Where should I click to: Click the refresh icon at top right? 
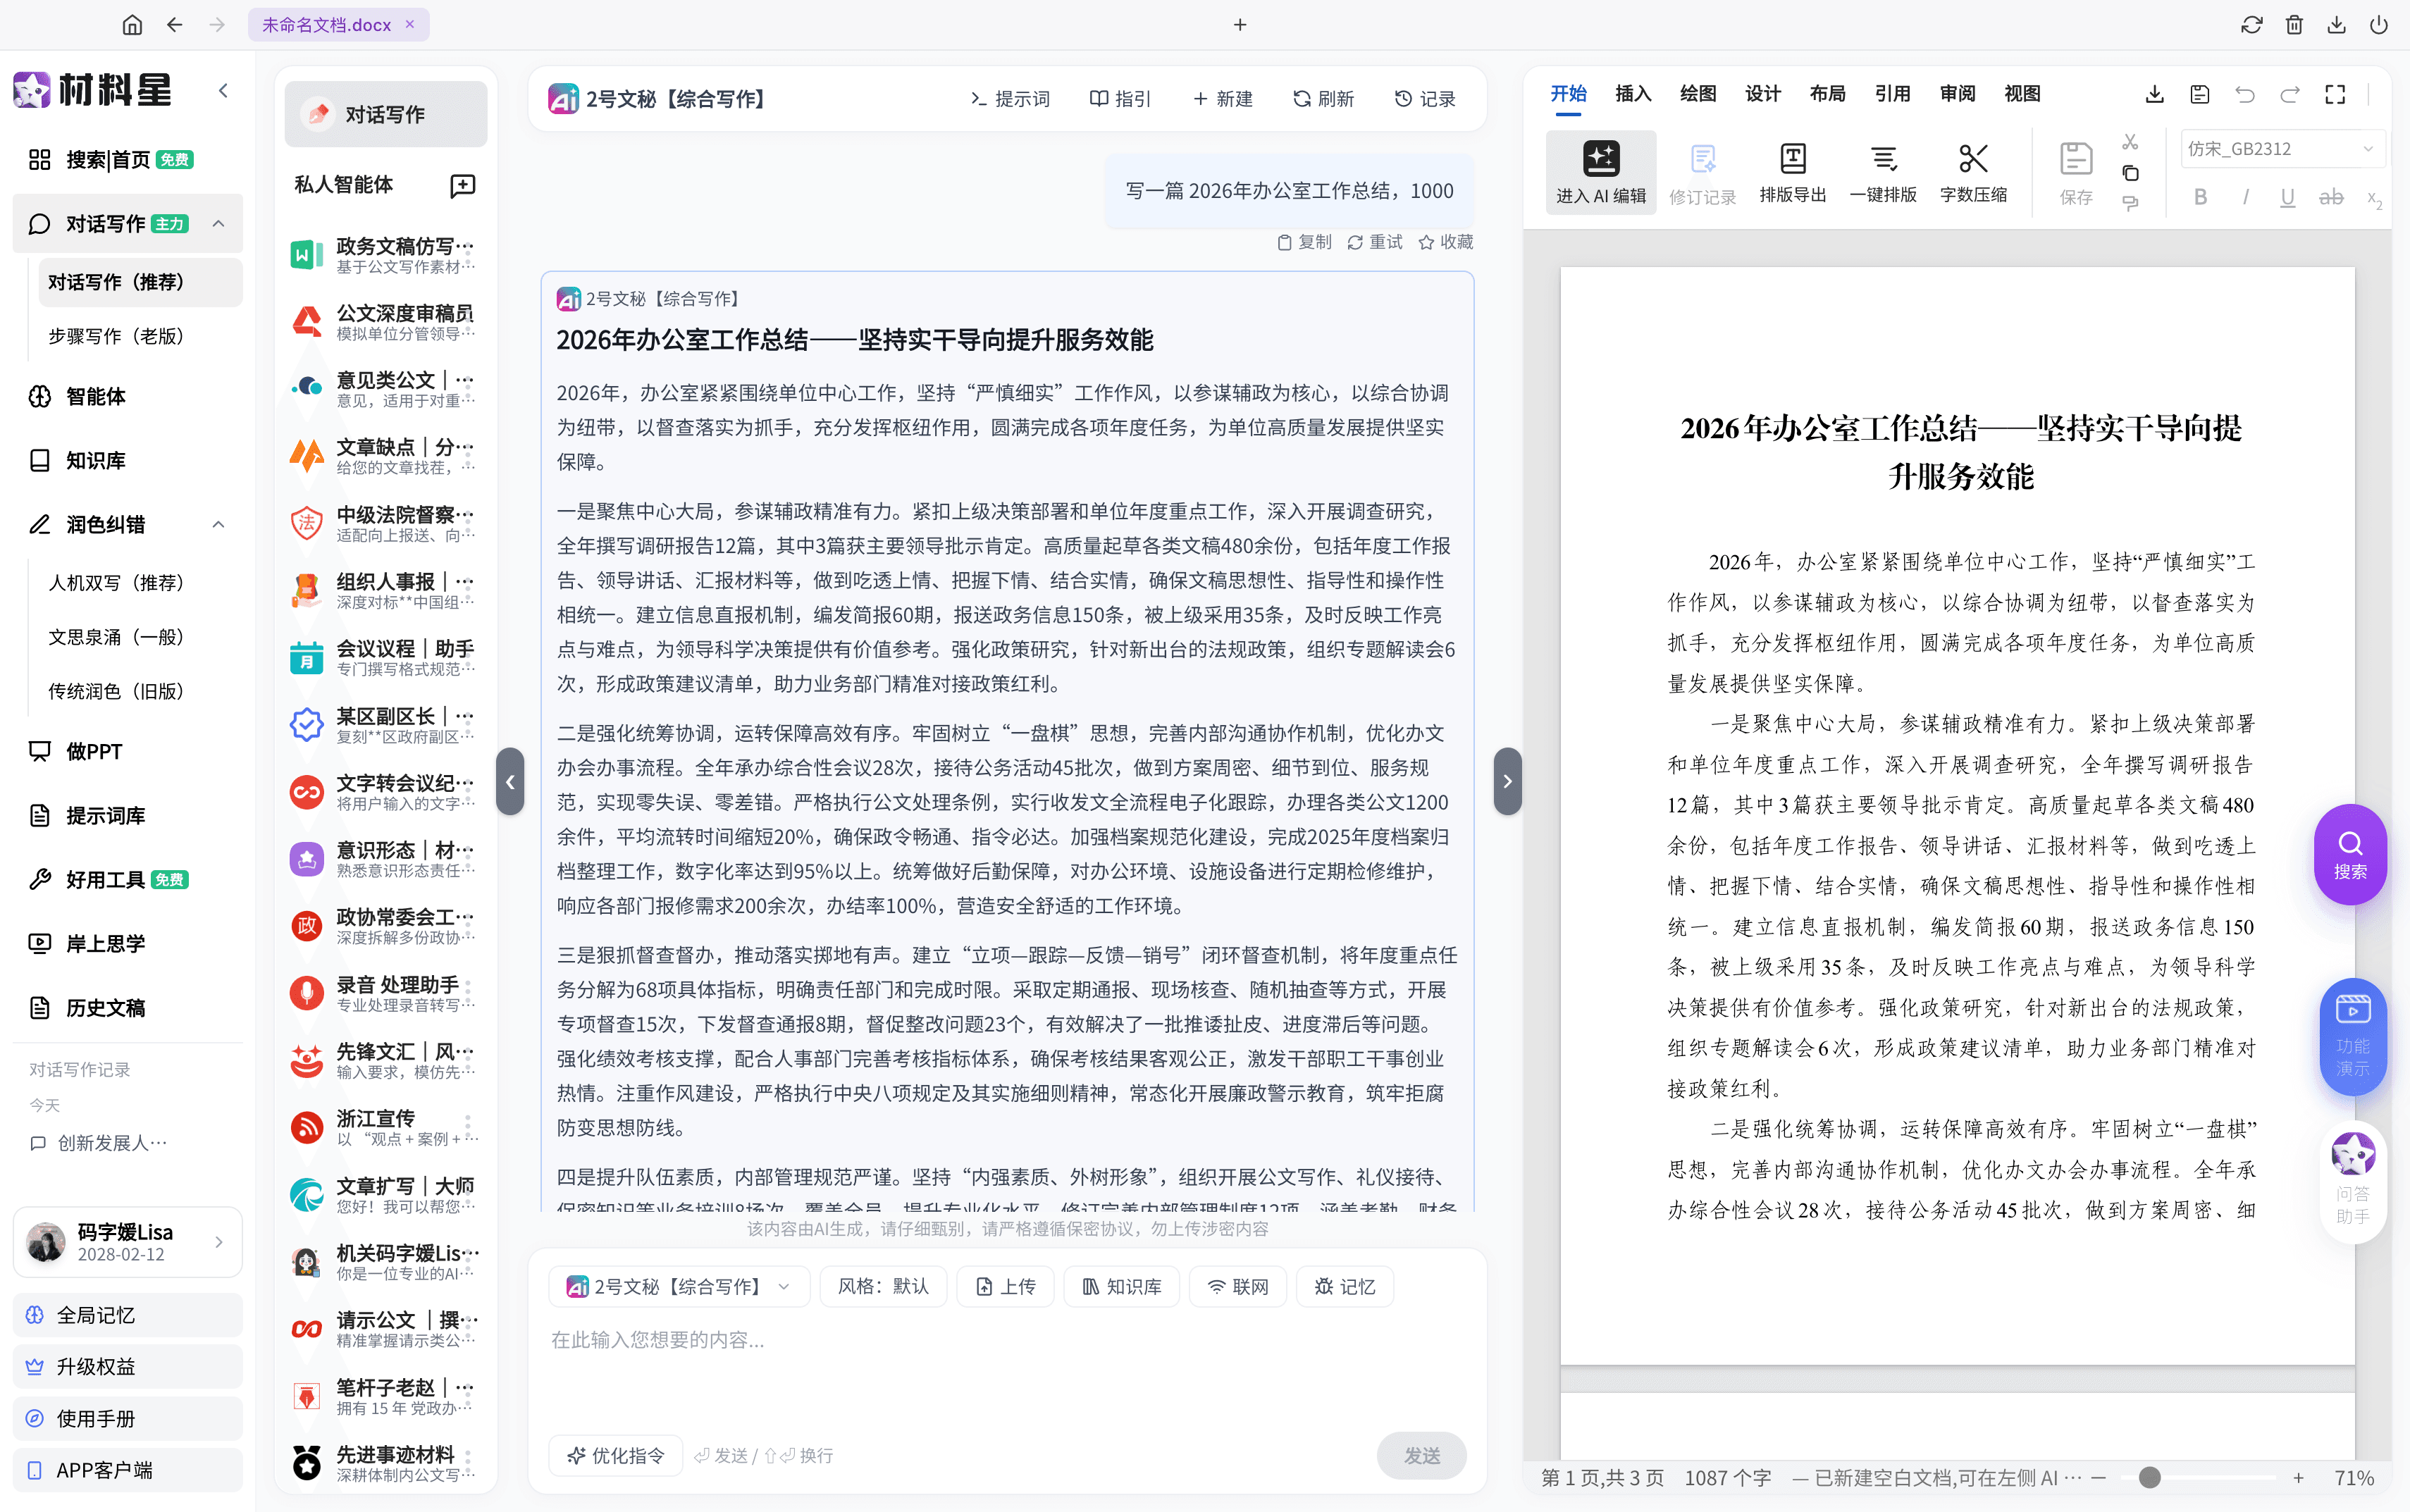(x=2251, y=25)
